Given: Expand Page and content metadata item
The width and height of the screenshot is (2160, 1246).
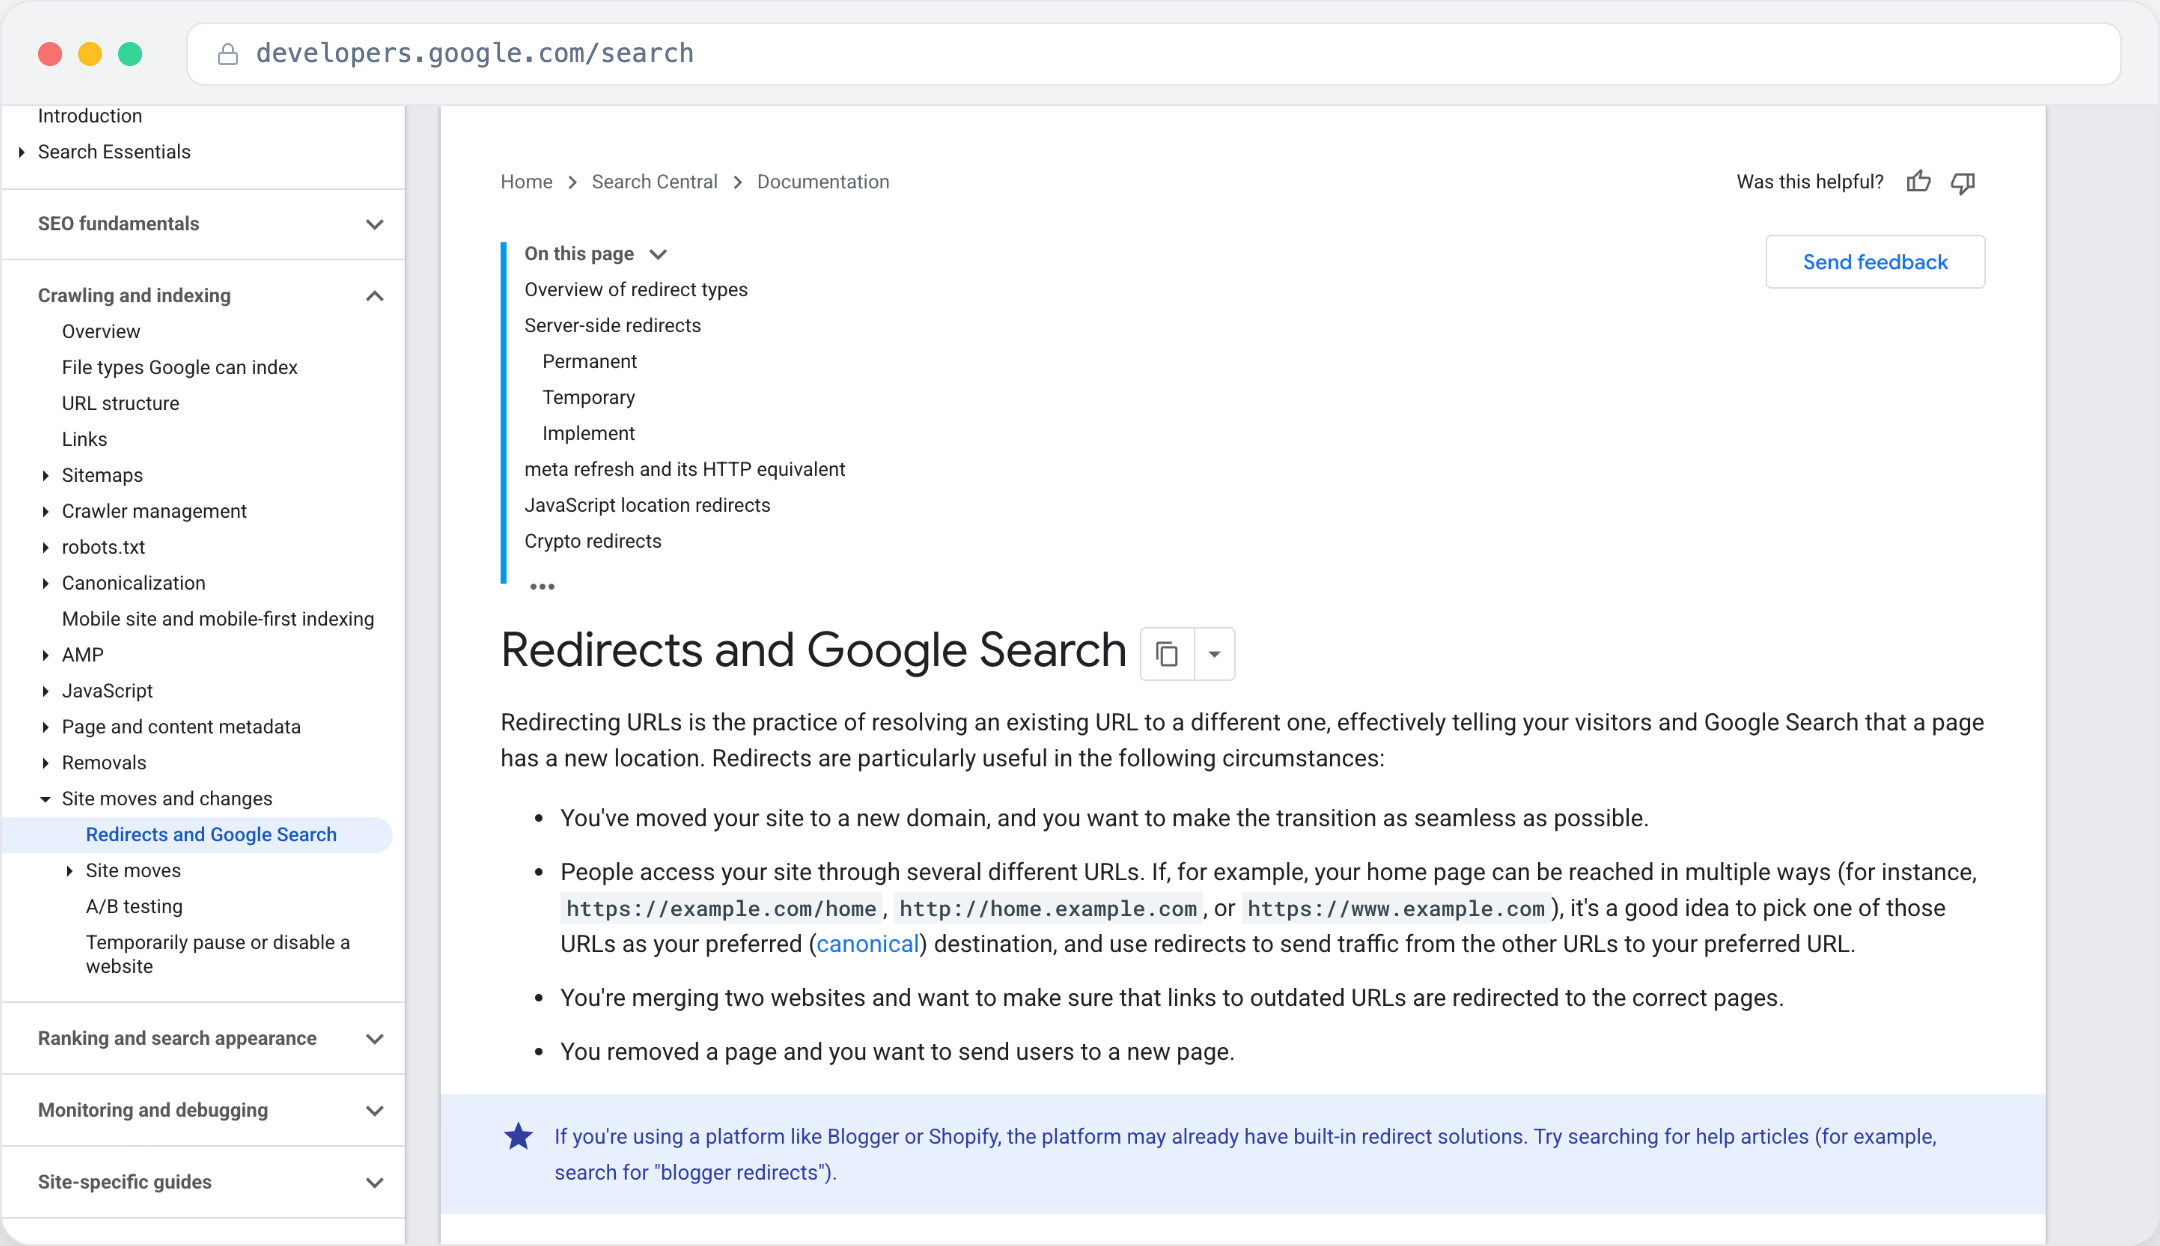Looking at the screenshot, I should coord(45,728).
